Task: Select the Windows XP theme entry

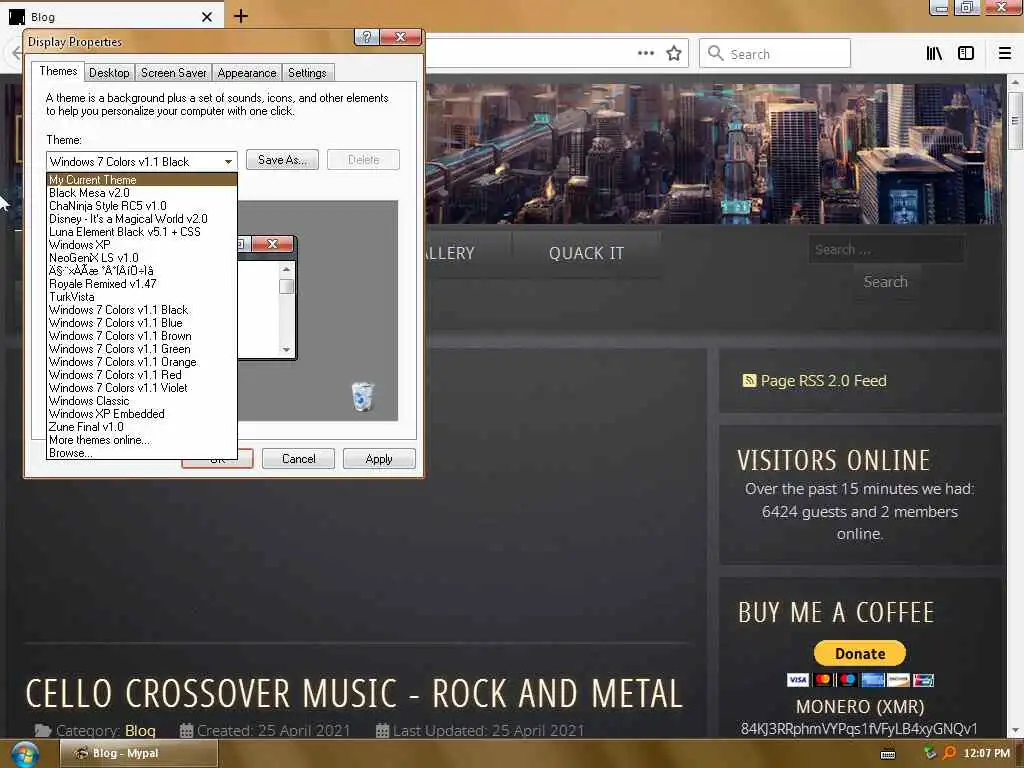Action: coord(142,245)
